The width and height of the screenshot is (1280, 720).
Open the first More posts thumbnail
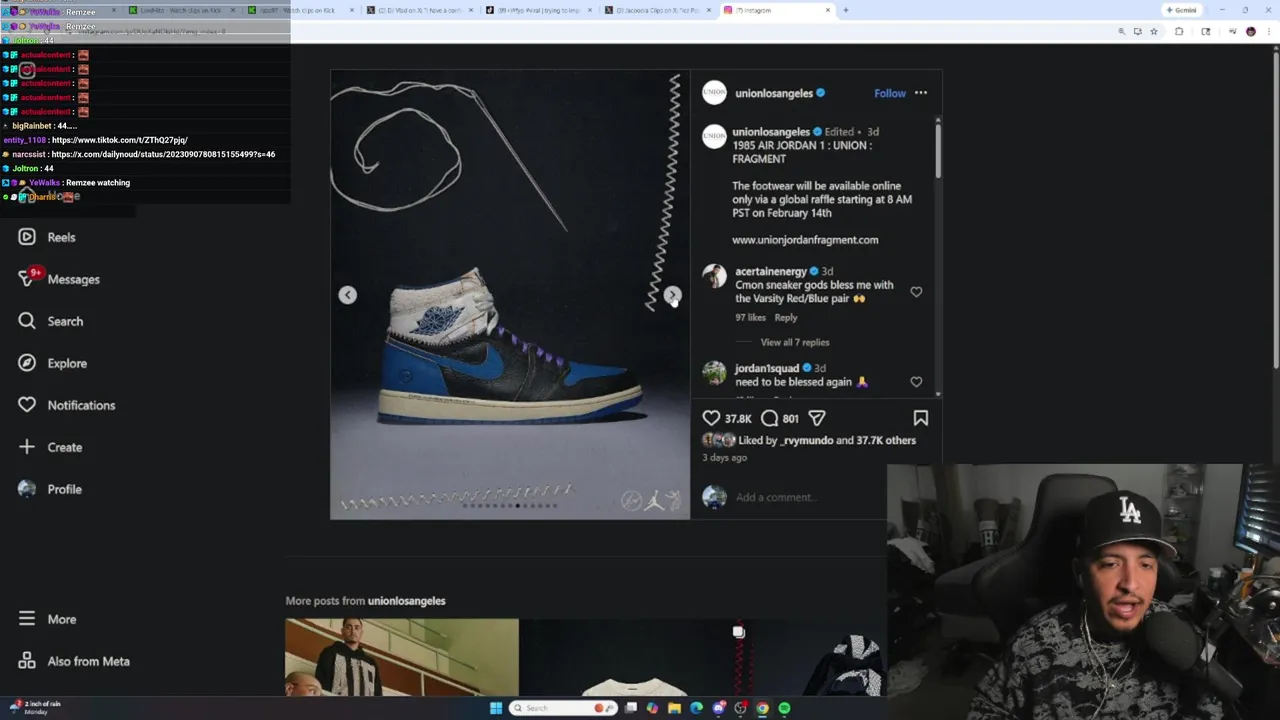[x=402, y=657]
